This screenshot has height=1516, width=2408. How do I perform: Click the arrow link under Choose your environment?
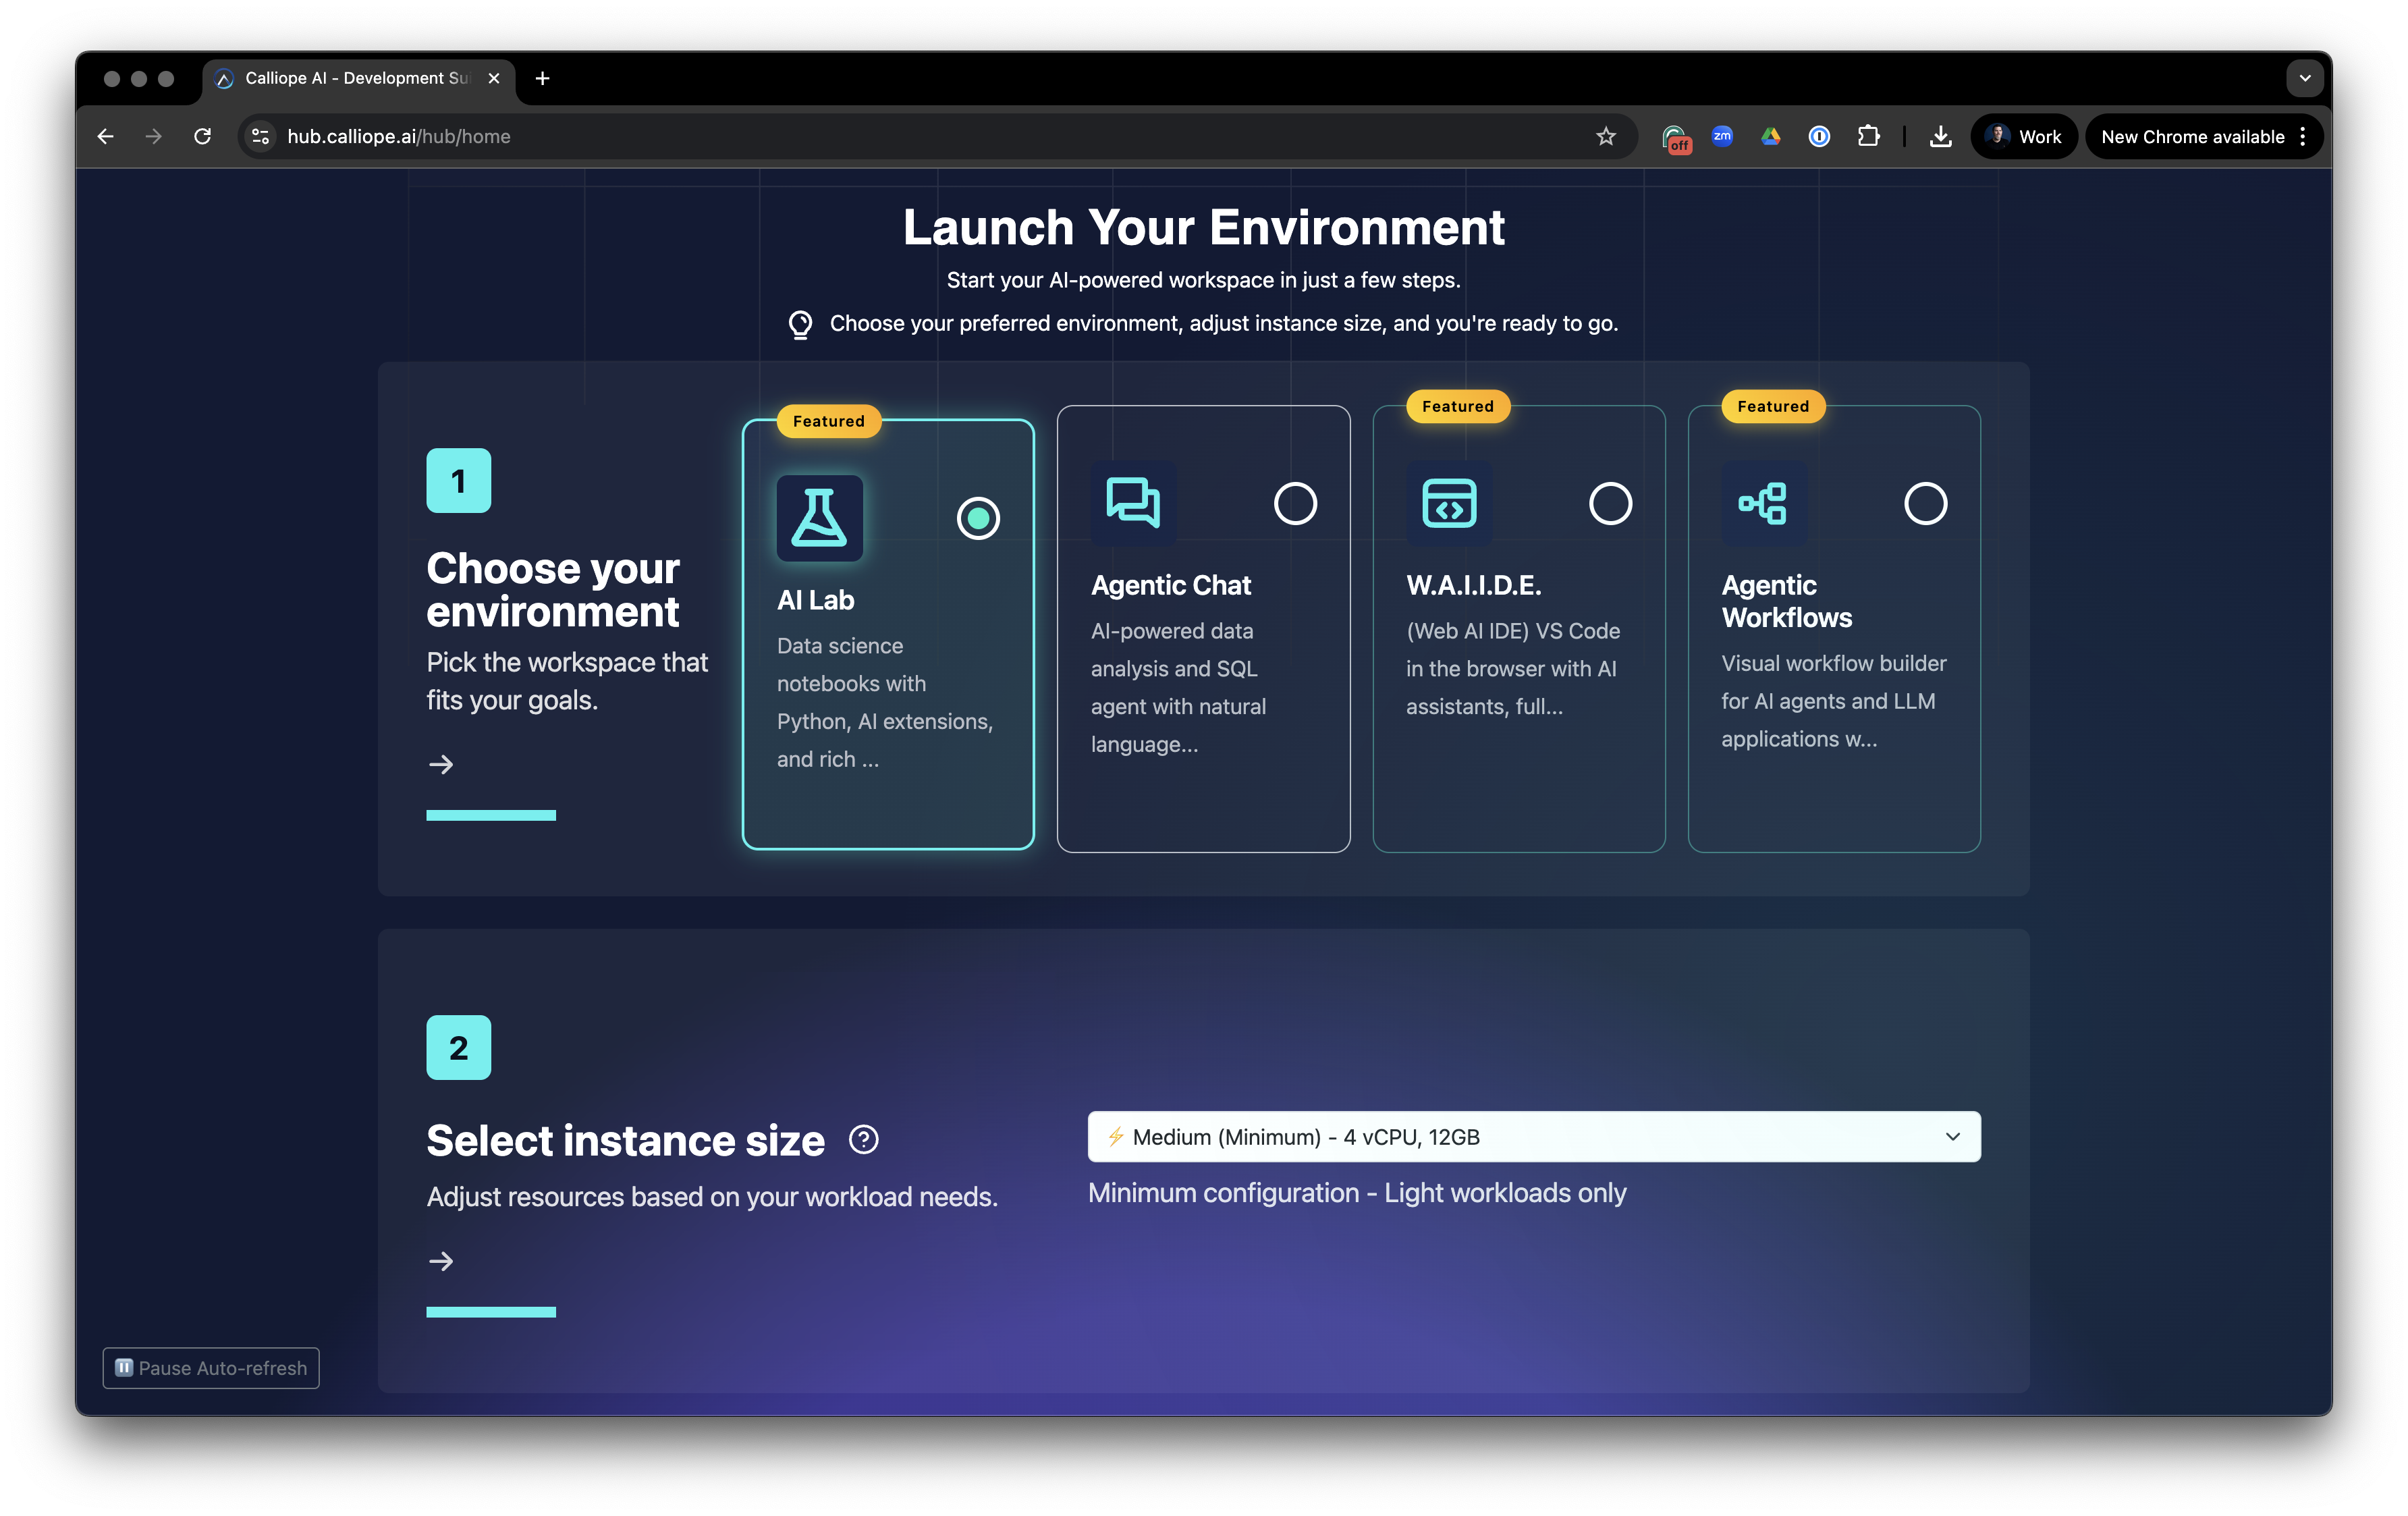(441, 764)
